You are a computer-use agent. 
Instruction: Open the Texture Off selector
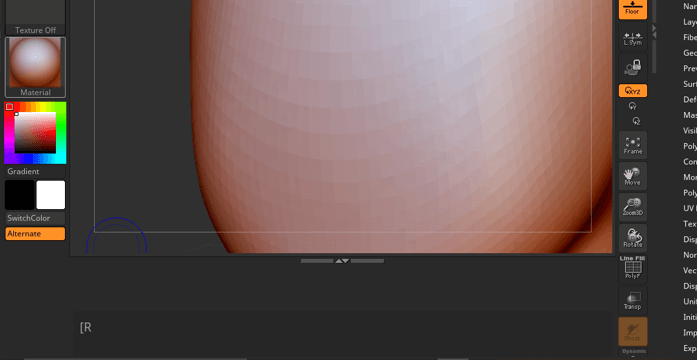point(35,18)
